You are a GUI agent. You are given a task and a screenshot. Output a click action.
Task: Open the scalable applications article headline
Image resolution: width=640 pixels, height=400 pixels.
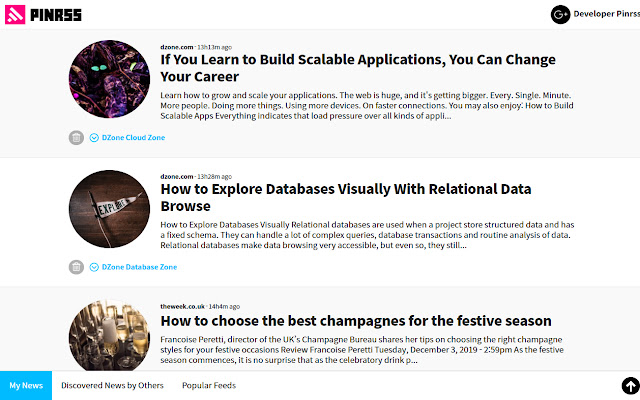pyautogui.click(x=357, y=67)
